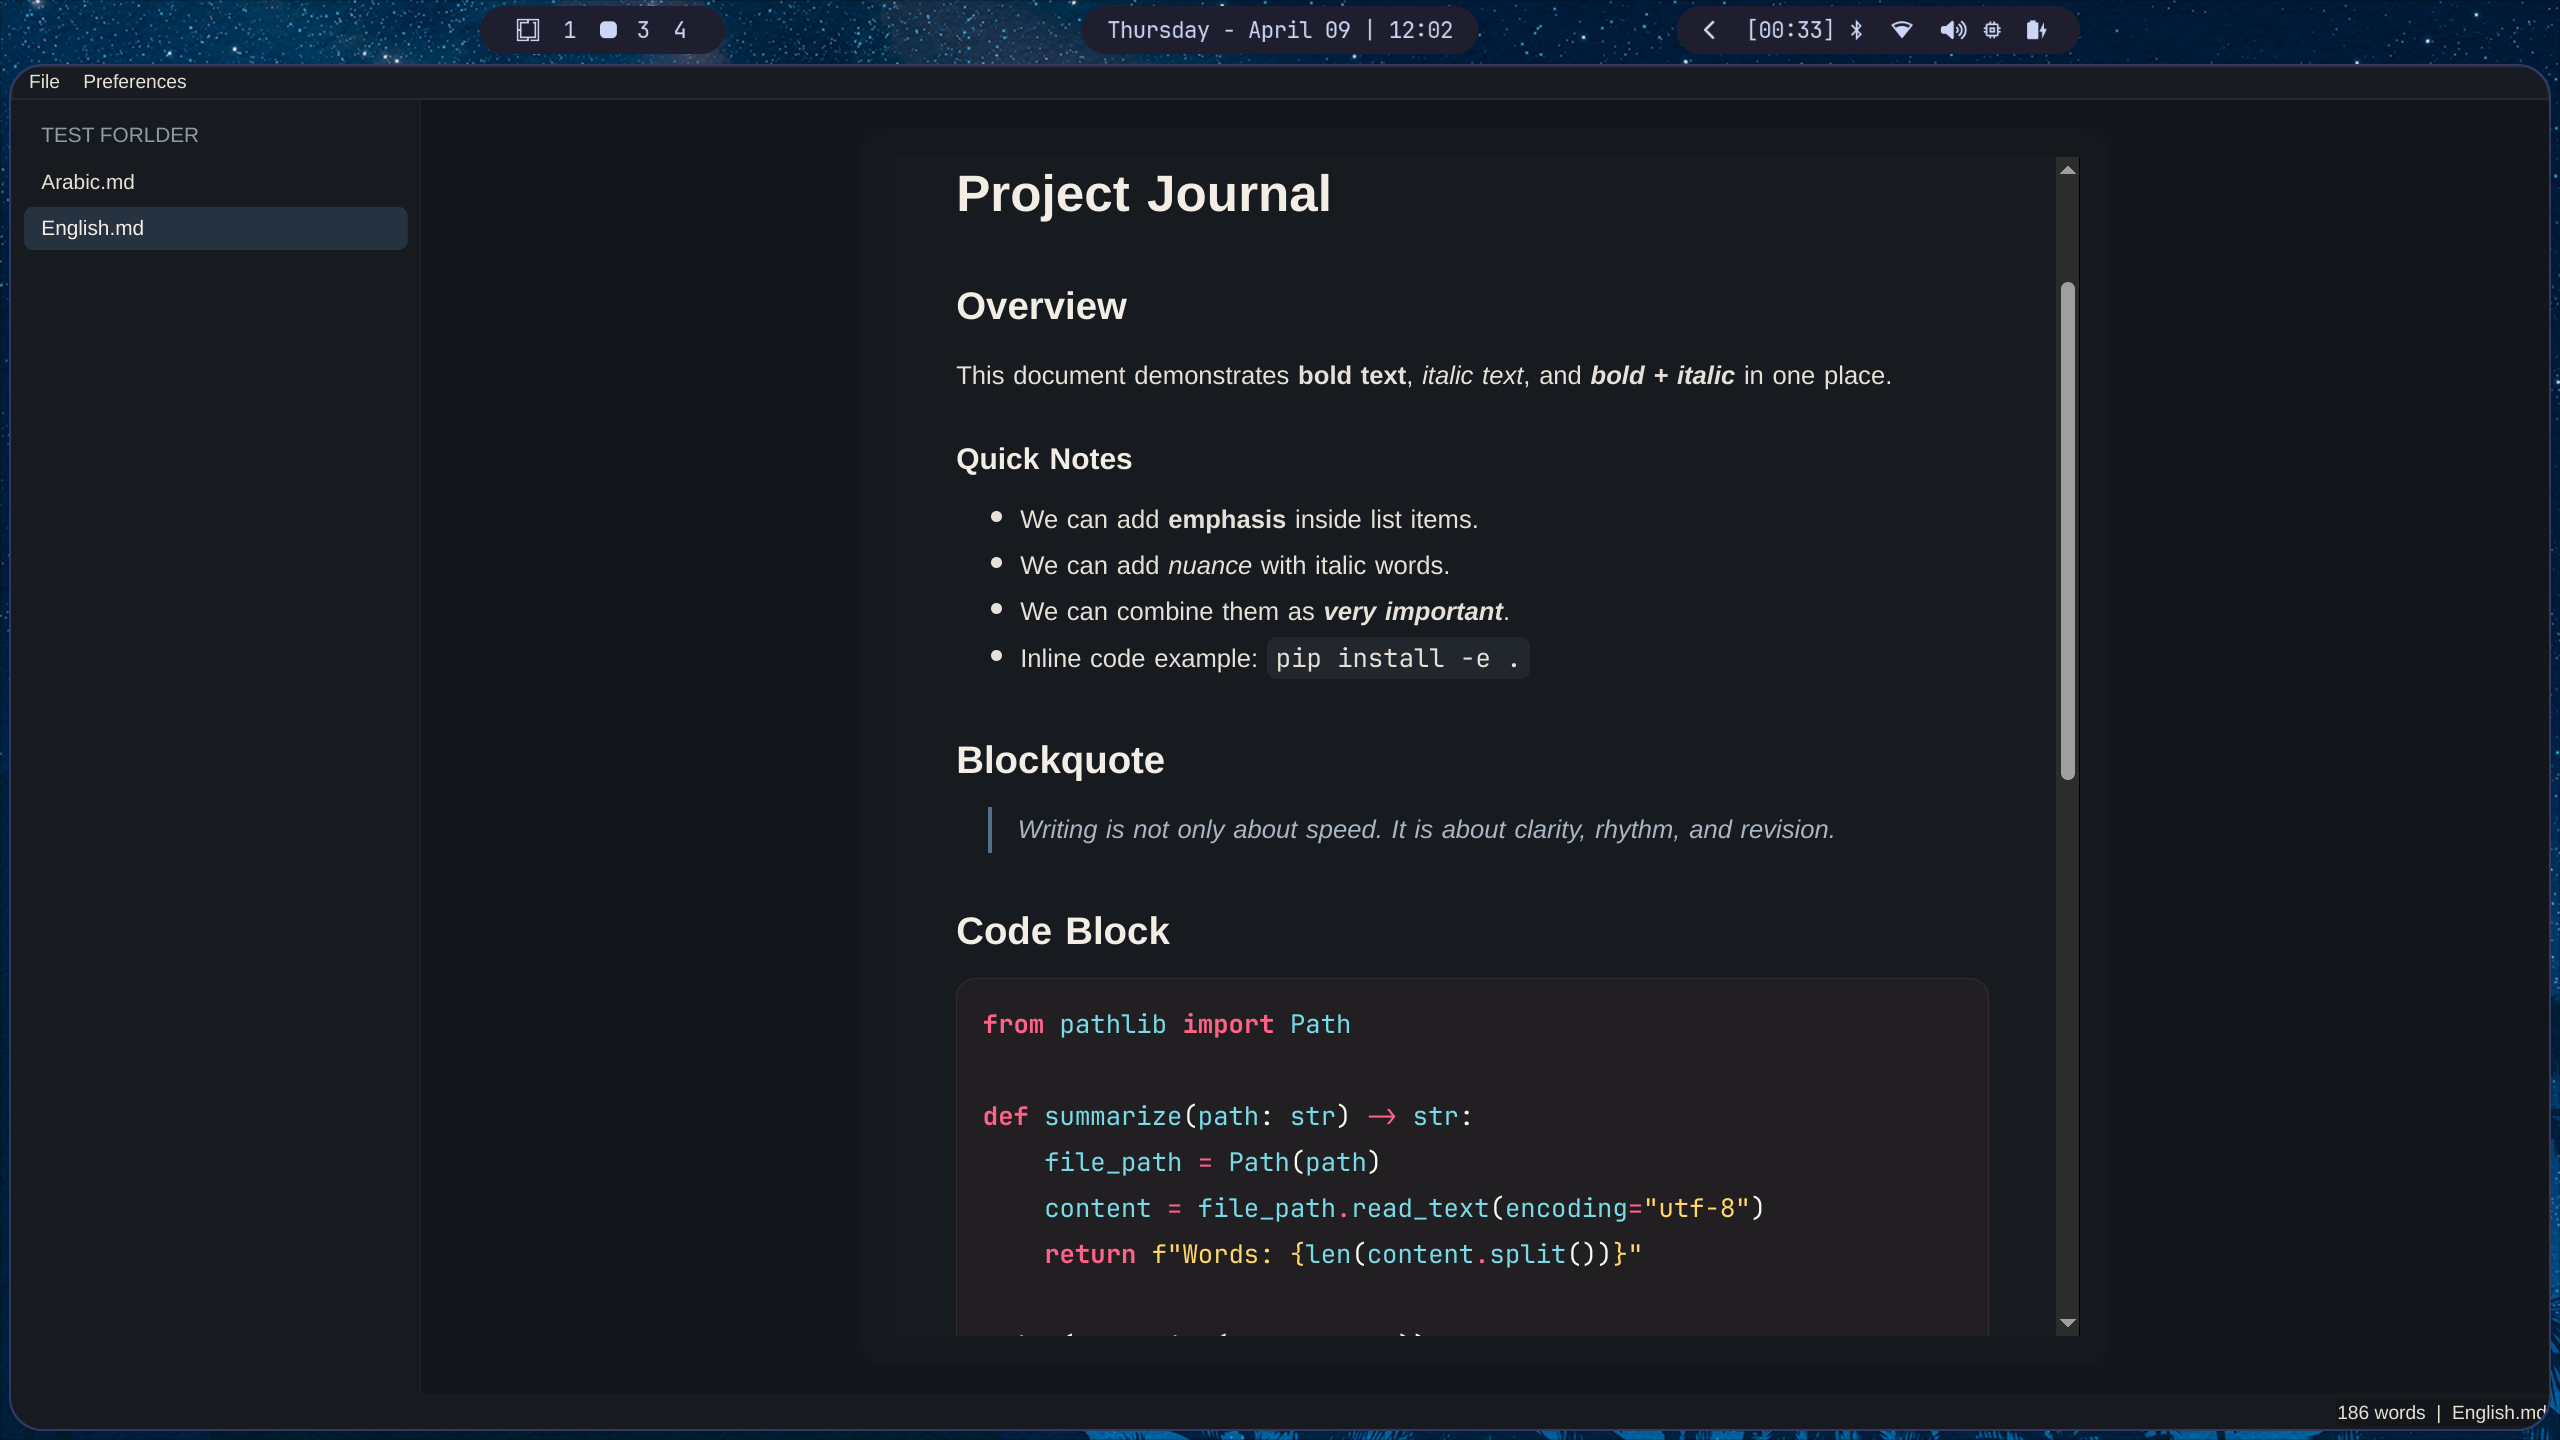Image resolution: width=2560 pixels, height=1440 pixels.
Task: Click the CPU chip icon in the top bar
Action: [1993, 30]
